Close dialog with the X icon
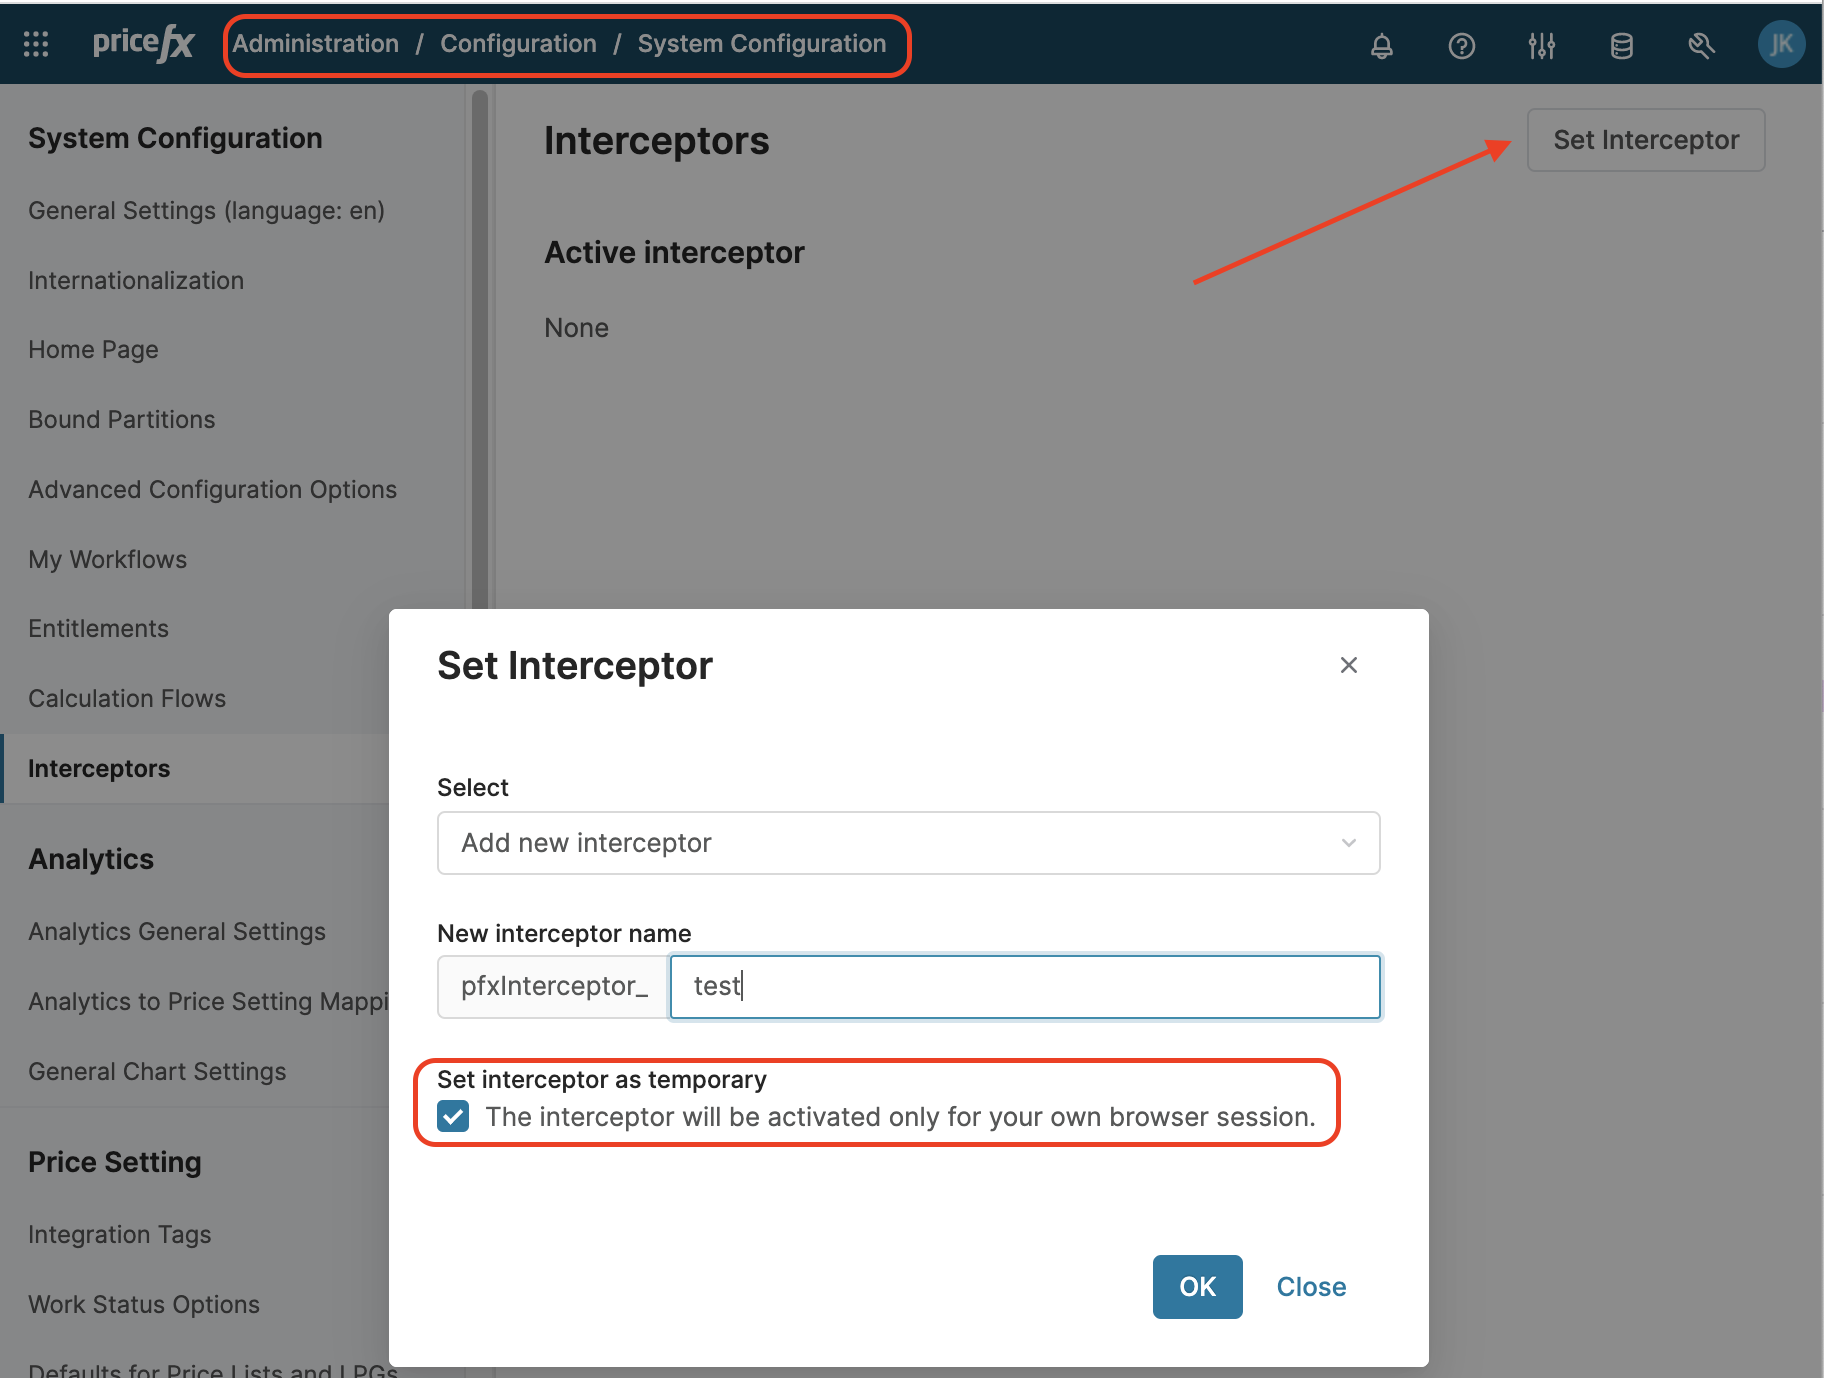1824x1378 pixels. coord(1348,665)
